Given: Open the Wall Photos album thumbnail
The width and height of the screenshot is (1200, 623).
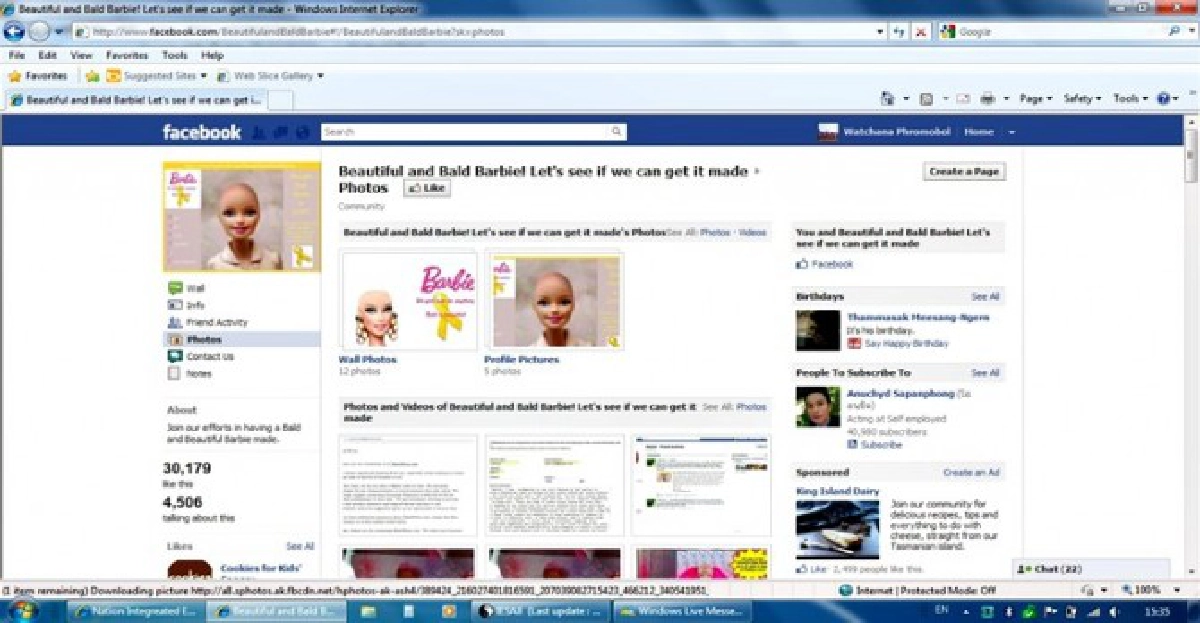Looking at the screenshot, I should pos(409,300).
